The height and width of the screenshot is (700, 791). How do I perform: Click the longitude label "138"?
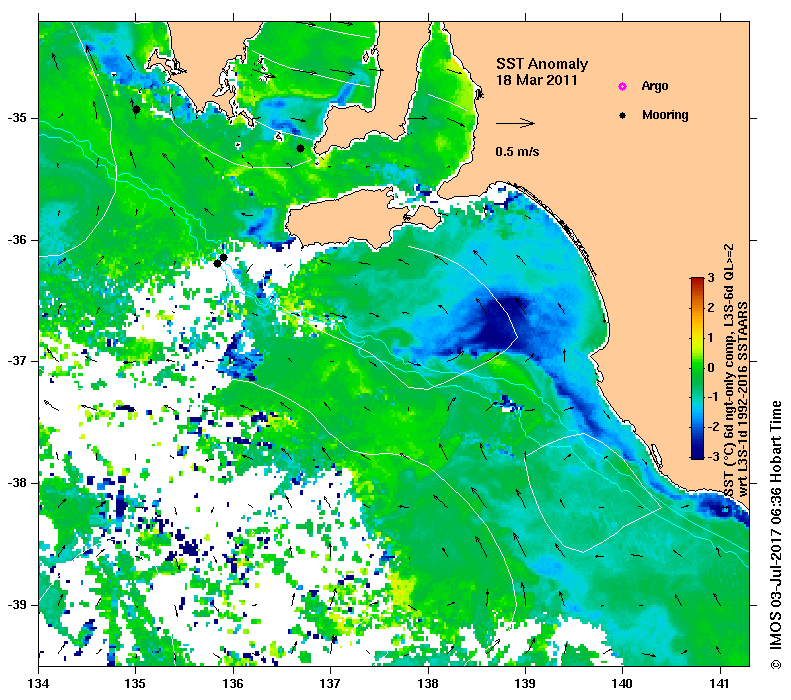click(x=428, y=684)
